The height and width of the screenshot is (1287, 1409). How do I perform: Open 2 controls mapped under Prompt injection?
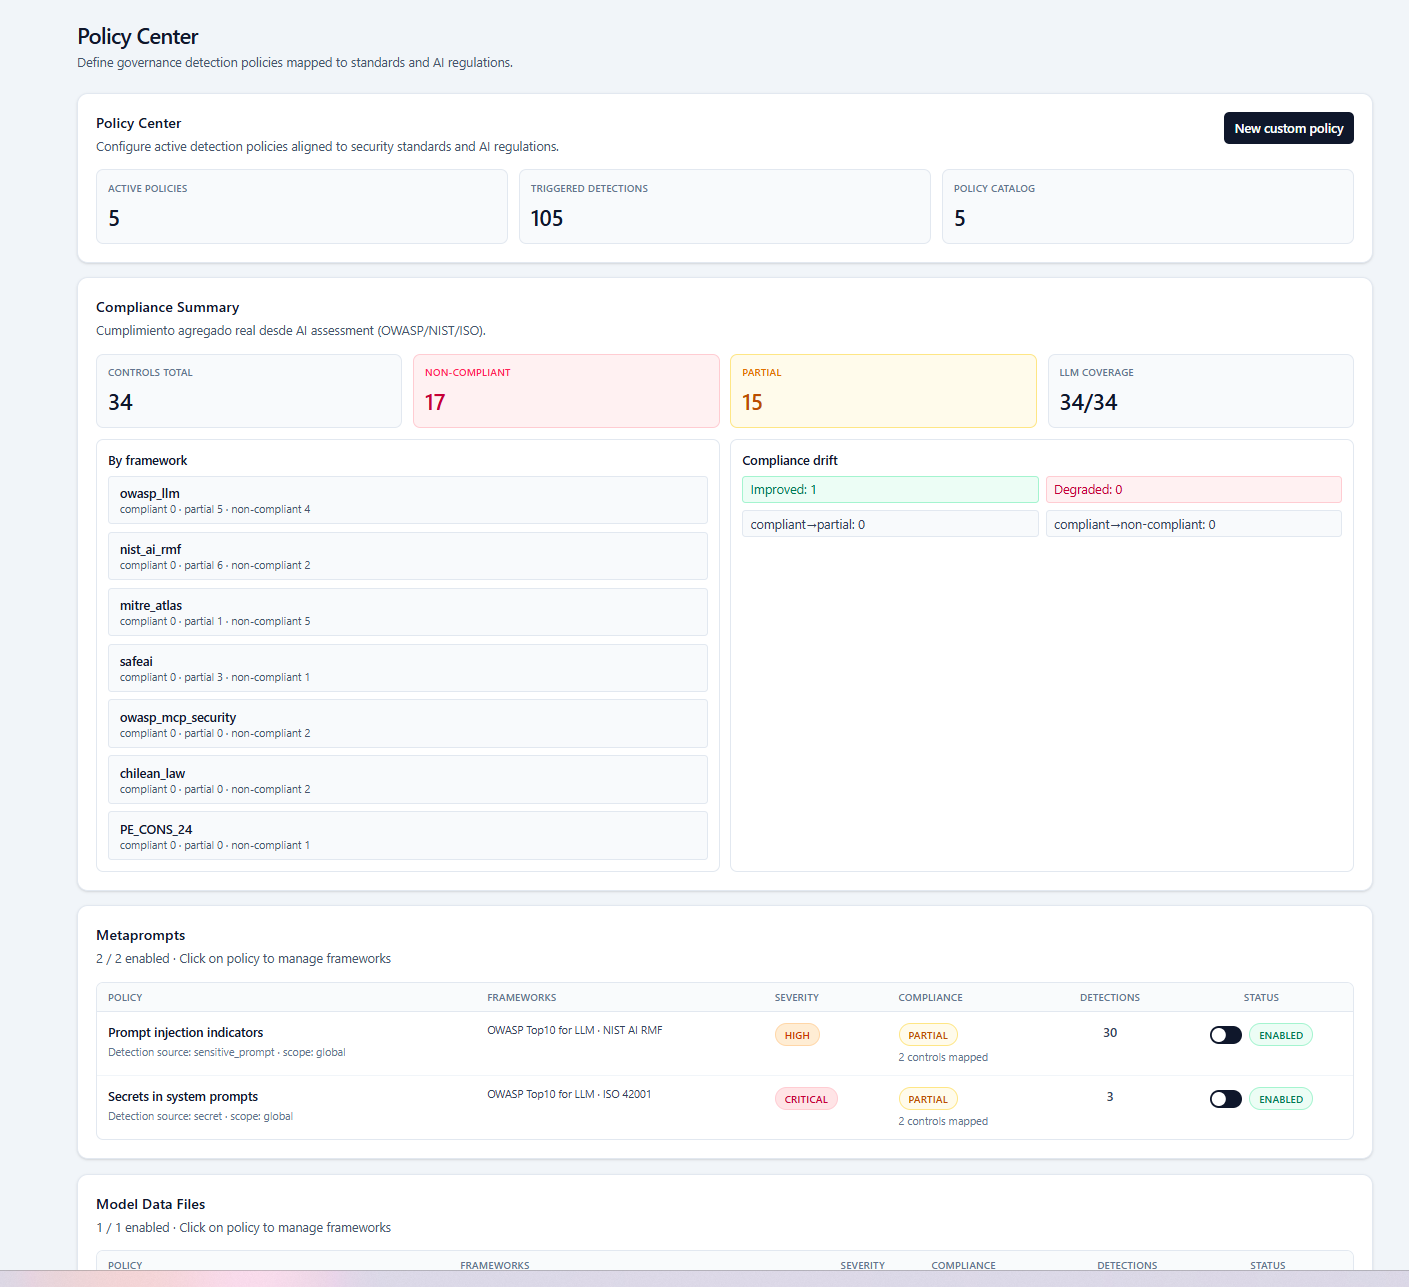[942, 1057]
